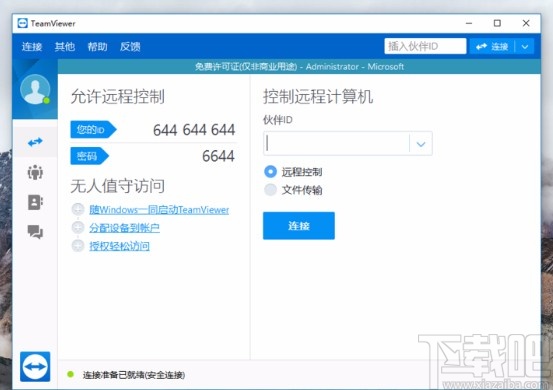Click the 无人值守访问 heading

pyautogui.click(x=117, y=186)
